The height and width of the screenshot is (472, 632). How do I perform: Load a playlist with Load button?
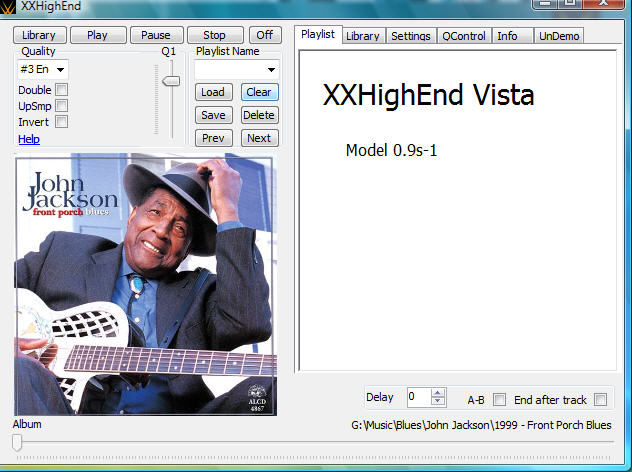coord(213,92)
